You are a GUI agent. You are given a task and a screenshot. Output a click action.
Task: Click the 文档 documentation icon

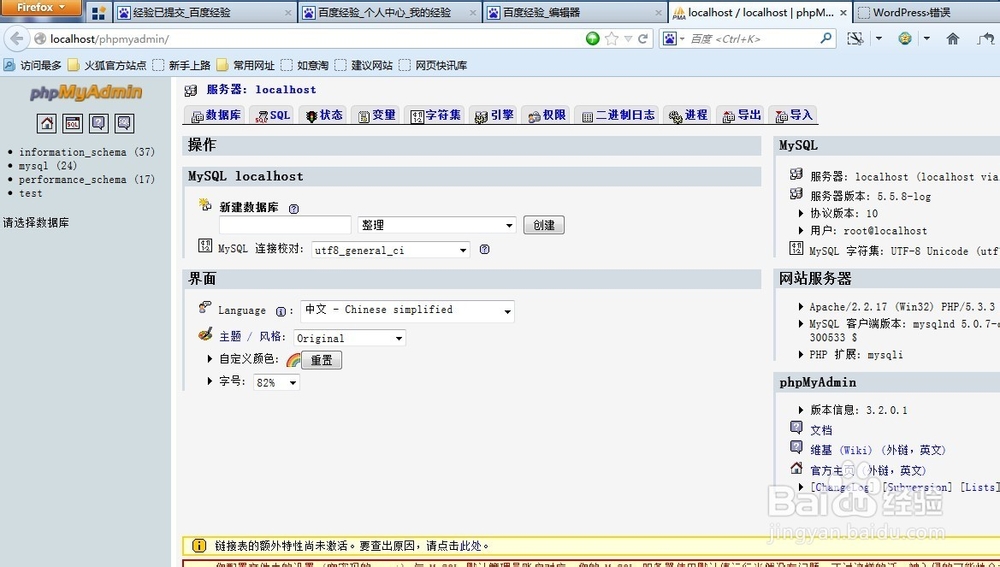click(x=796, y=427)
